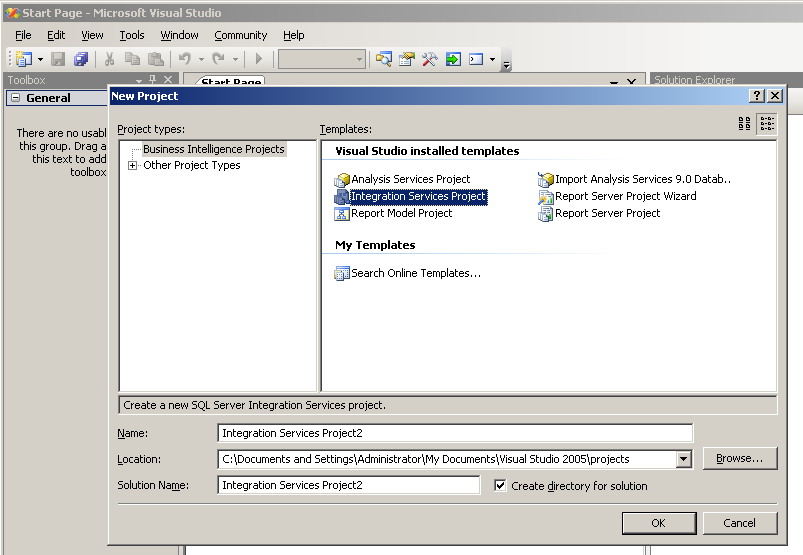This screenshot has width=803, height=555.
Task: Close the Toolbox panel
Action: 168,80
